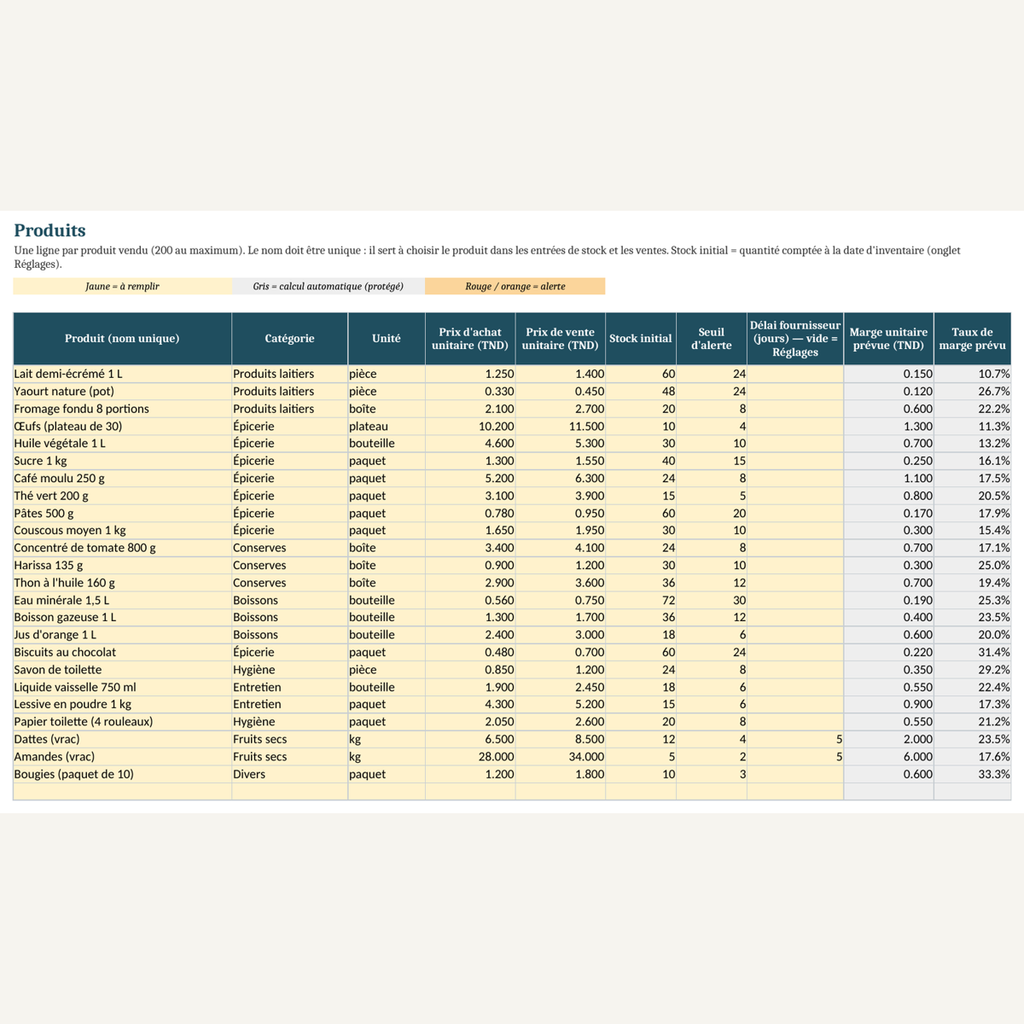Click the sale price 11.500 for Œufs

pyautogui.click(x=560, y=426)
